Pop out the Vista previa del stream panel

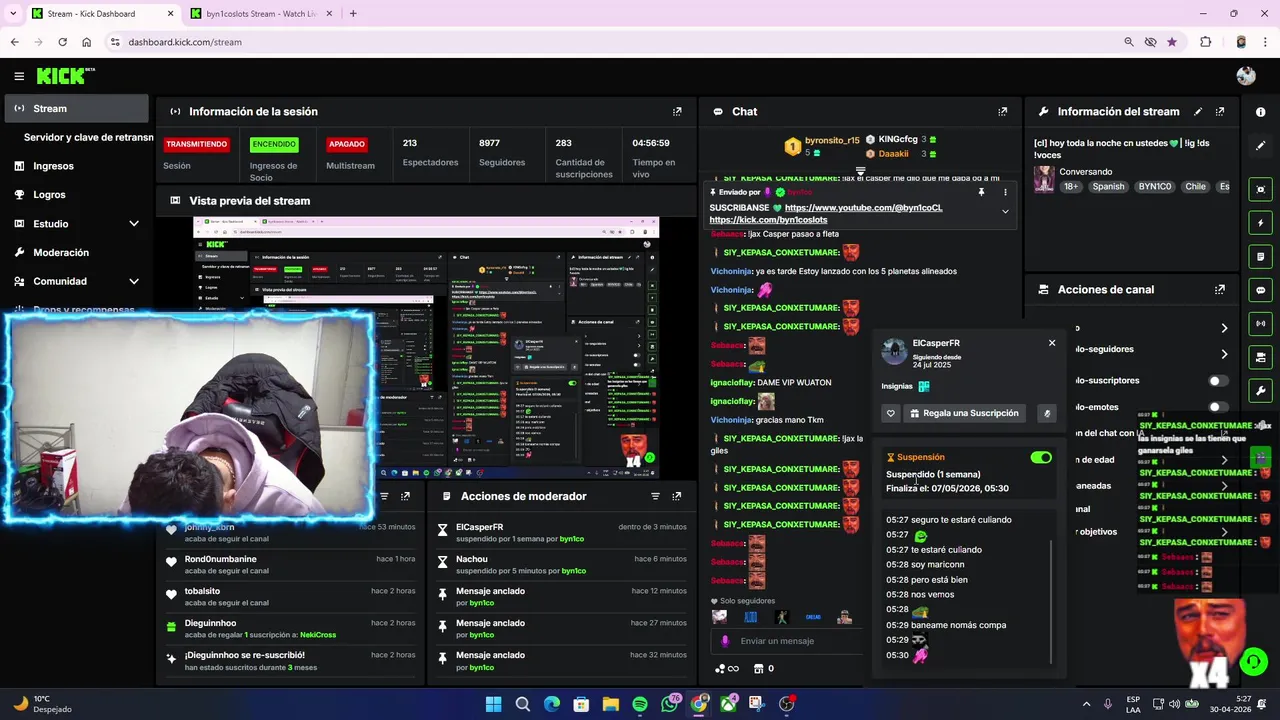click(x=677, y=201)
